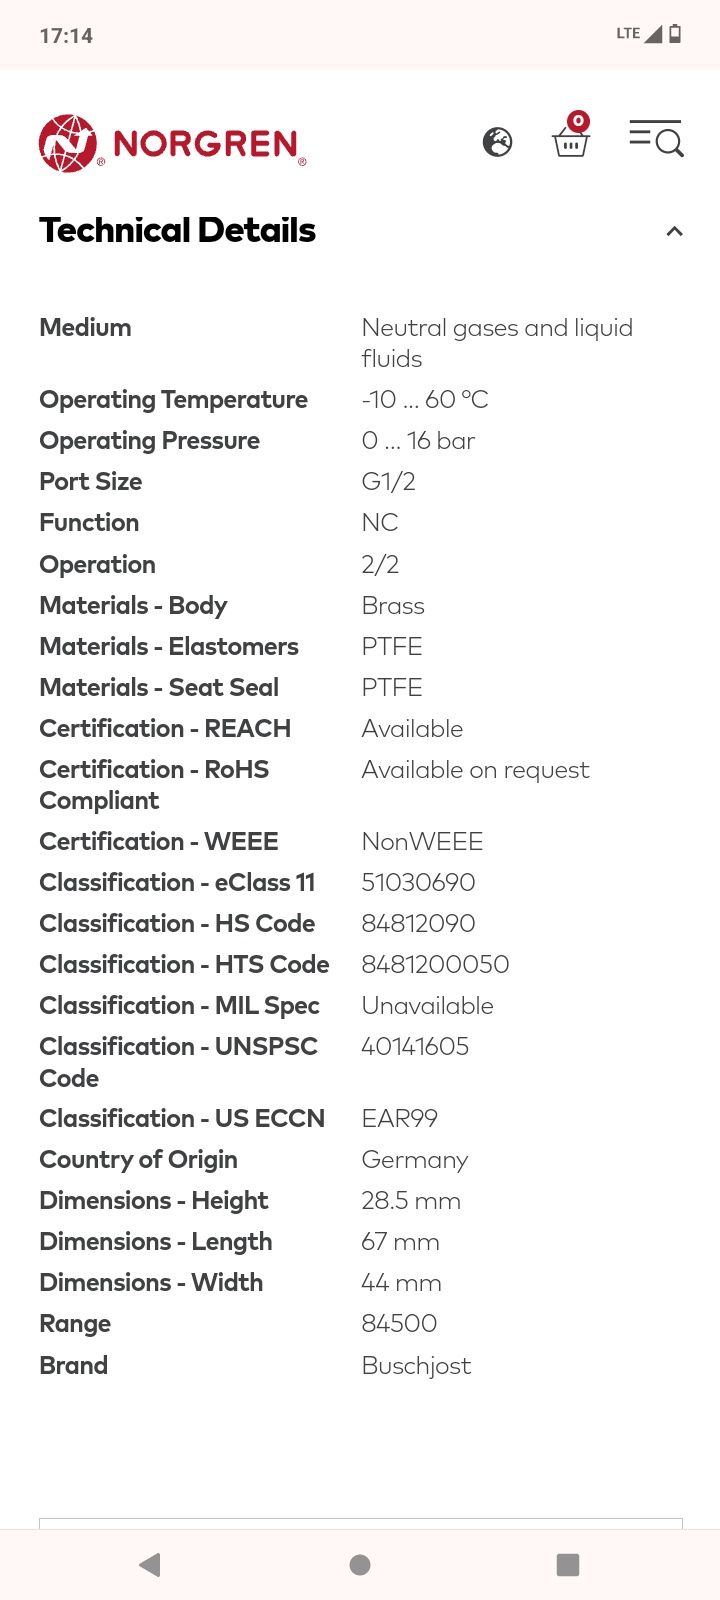Select the HTS Code value 8481200050
Screen dimensions: 720x1600
435,964
